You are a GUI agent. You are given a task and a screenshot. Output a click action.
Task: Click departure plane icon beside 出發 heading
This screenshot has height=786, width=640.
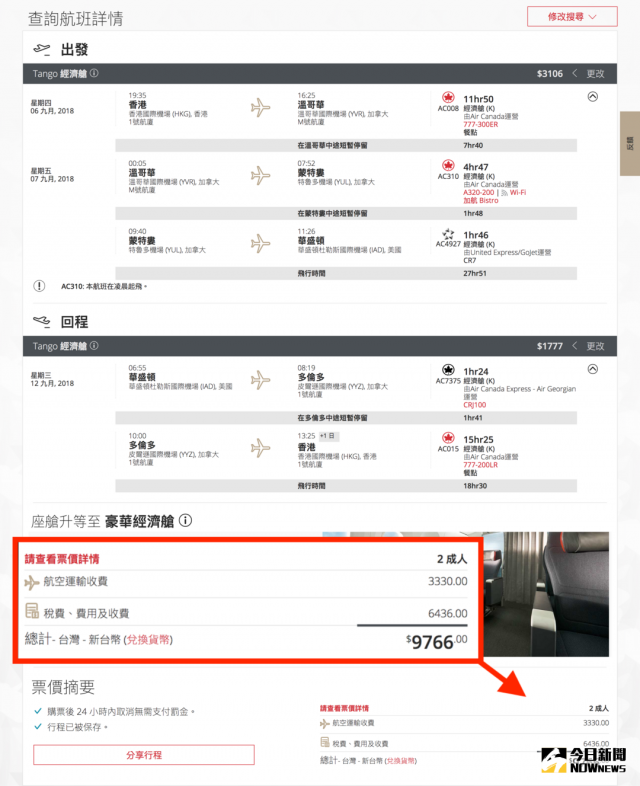pos(42,49)
